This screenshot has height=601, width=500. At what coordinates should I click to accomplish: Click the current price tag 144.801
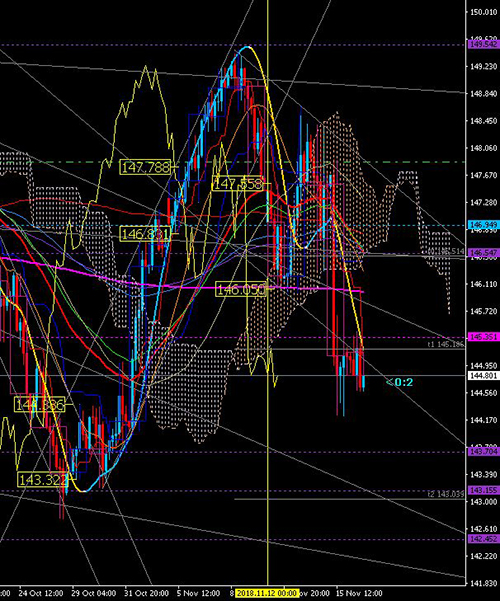[x=484, y=376]
